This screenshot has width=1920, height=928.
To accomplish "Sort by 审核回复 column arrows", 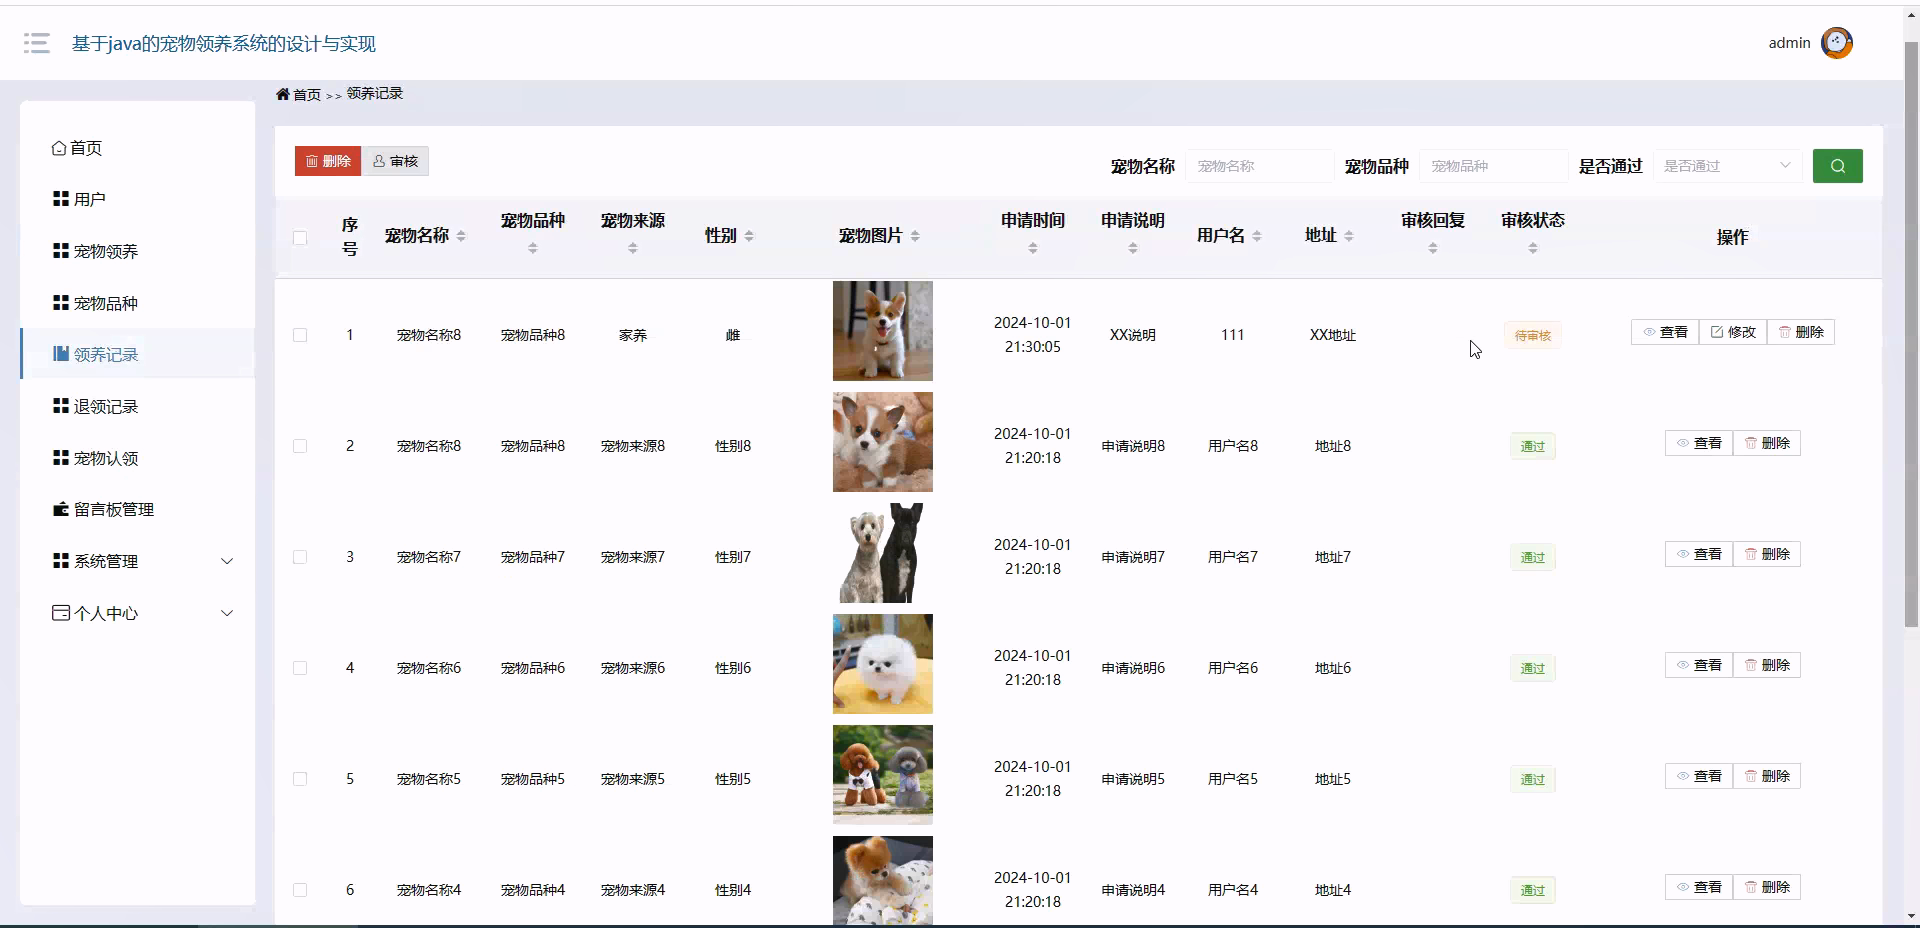I will pyautogui.click(x=1433, y=248).
